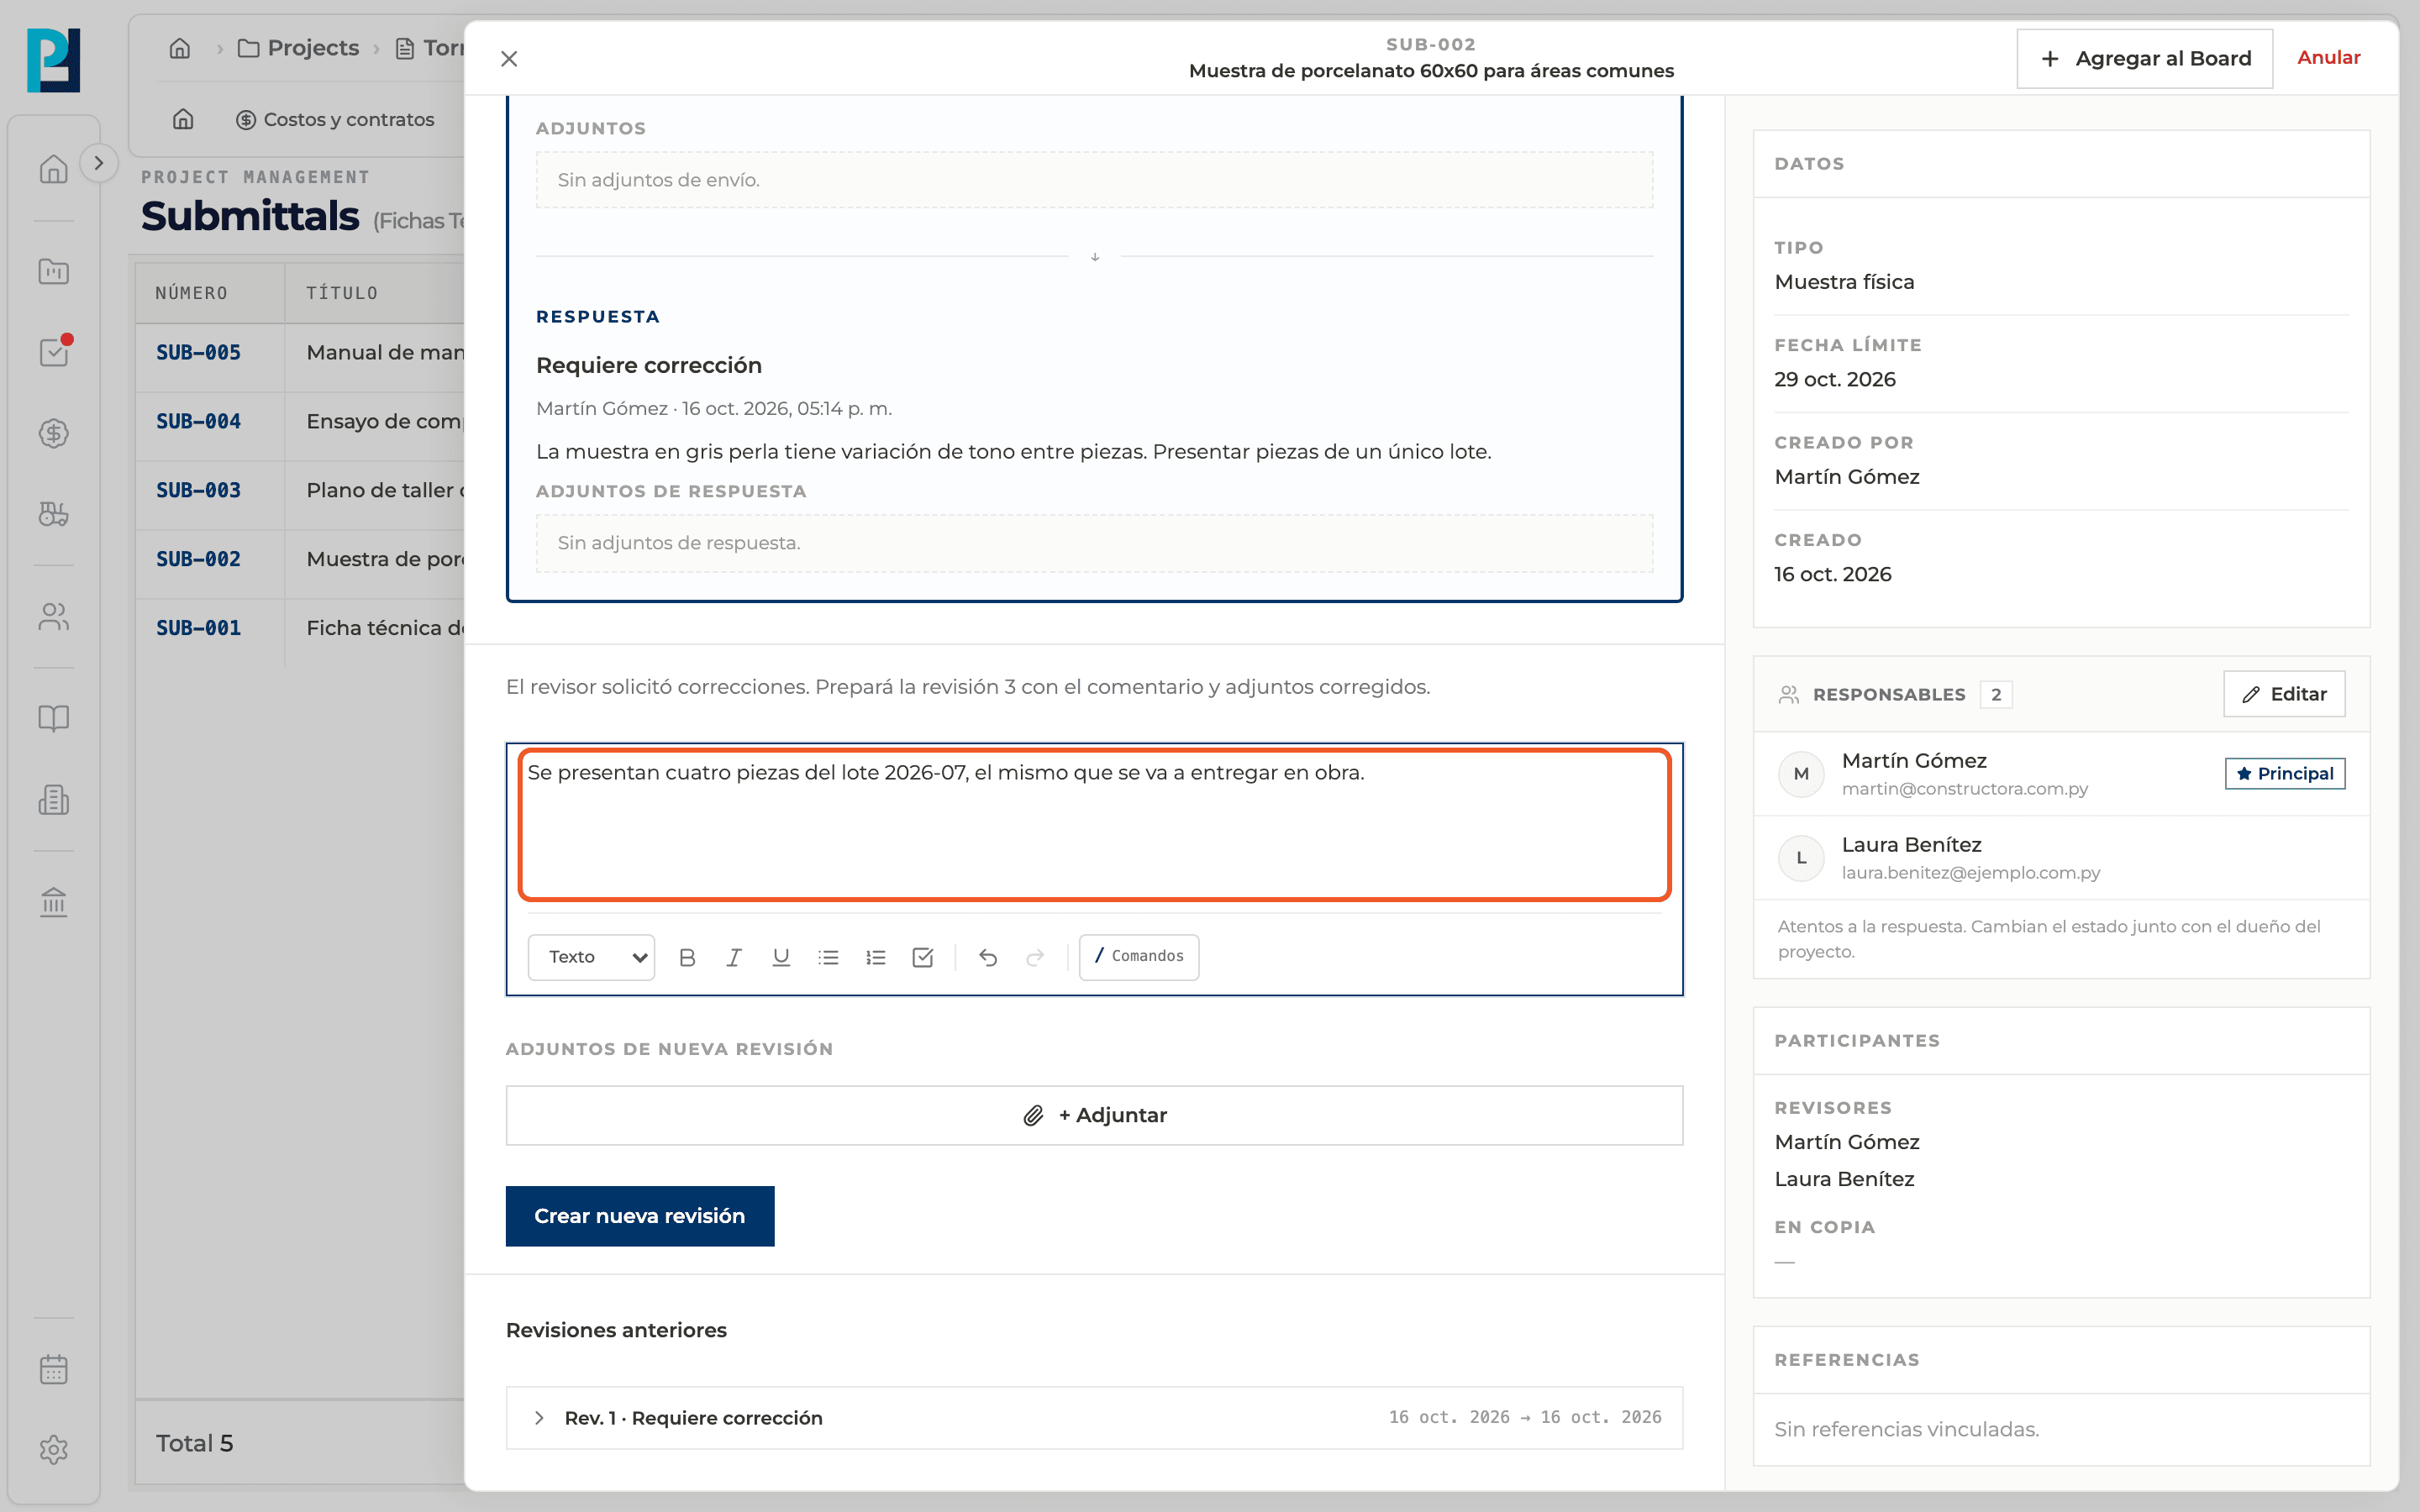Viewport: 2420px width, 1512px height.
Task: Open the sidebar checklist icon with red dot
Action: [x=54, y=352]
